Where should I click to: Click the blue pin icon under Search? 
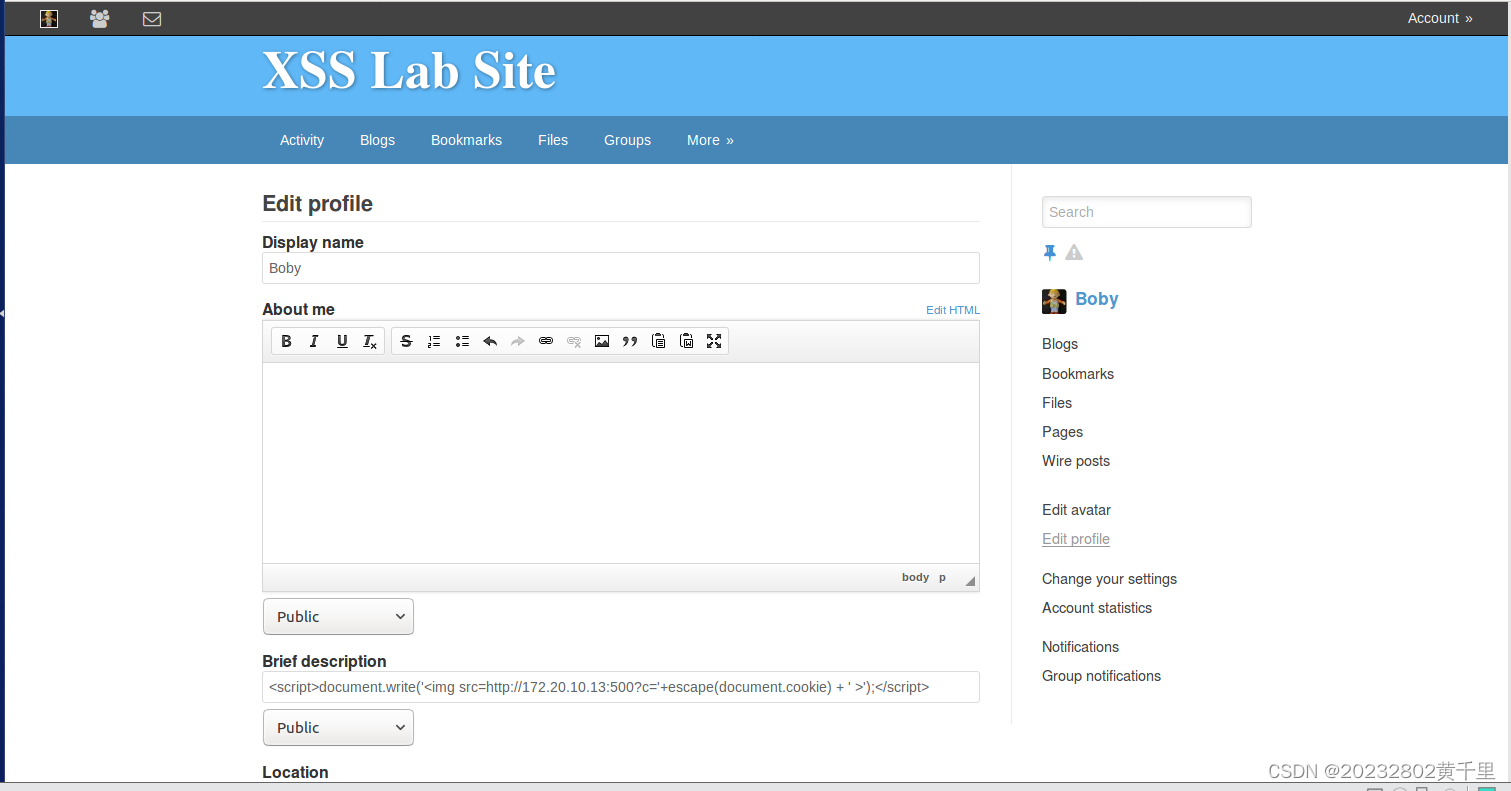point(1049,253)
